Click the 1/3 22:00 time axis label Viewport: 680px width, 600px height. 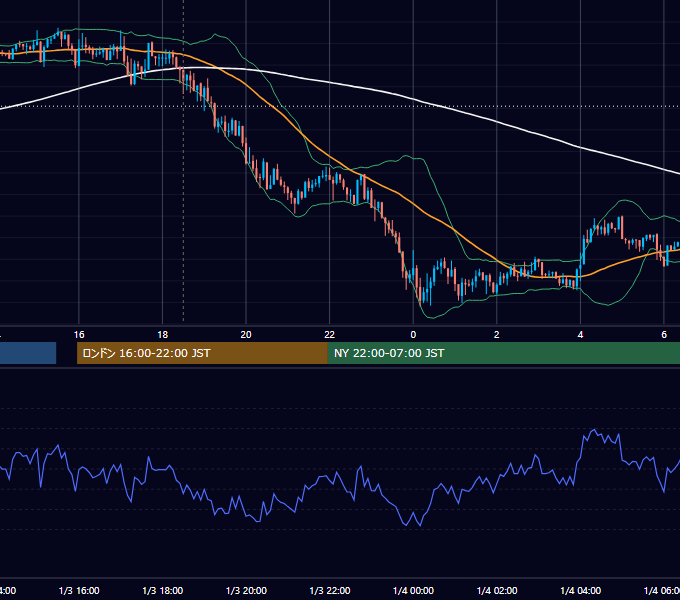330,590
